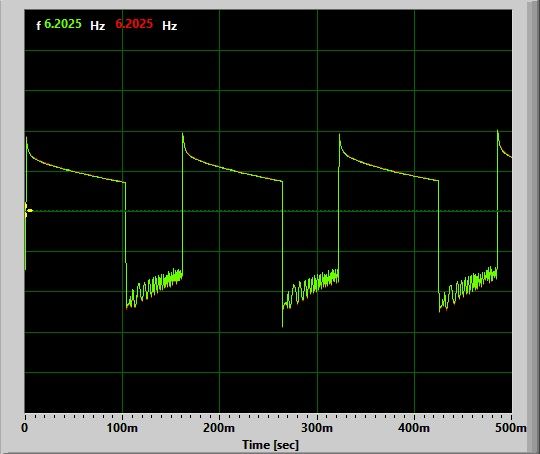This screenshot has width=540, height=454.
Task: Click the Hz unit after the red value
Action: point(169,26)
